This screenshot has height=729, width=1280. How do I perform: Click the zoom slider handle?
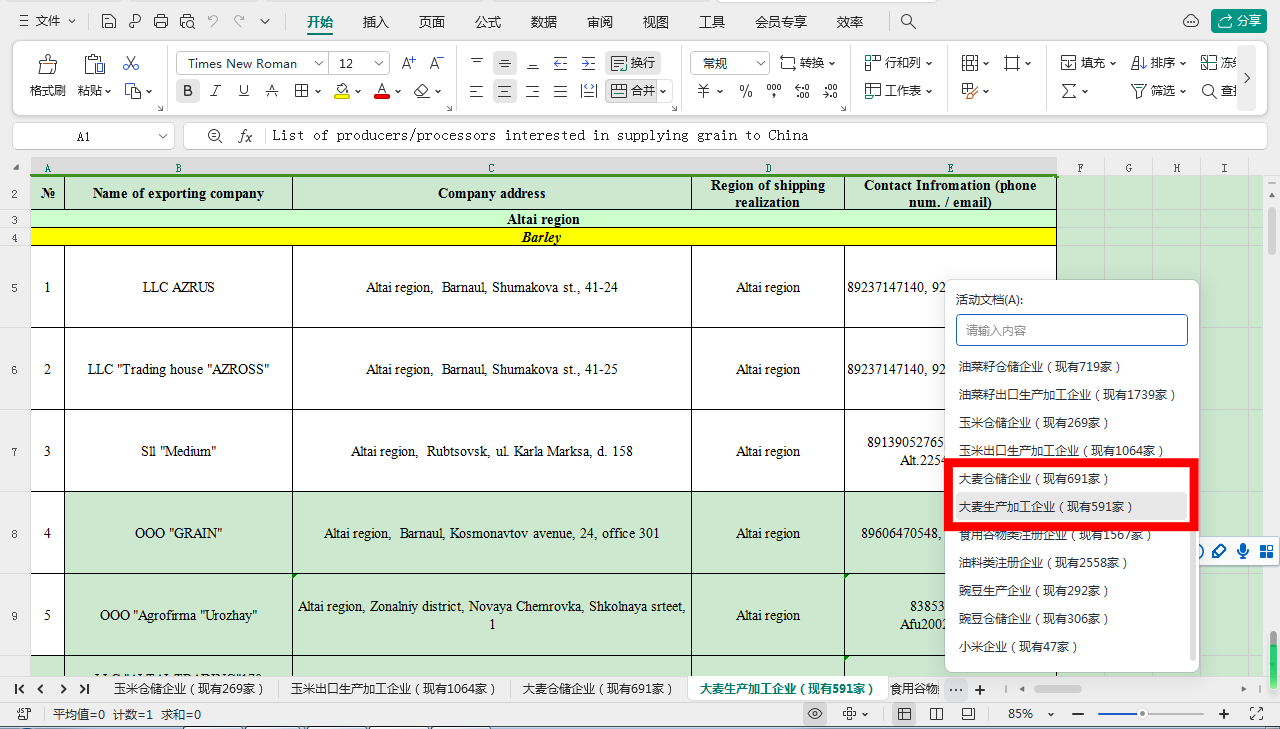click(x=1142, y=714)
